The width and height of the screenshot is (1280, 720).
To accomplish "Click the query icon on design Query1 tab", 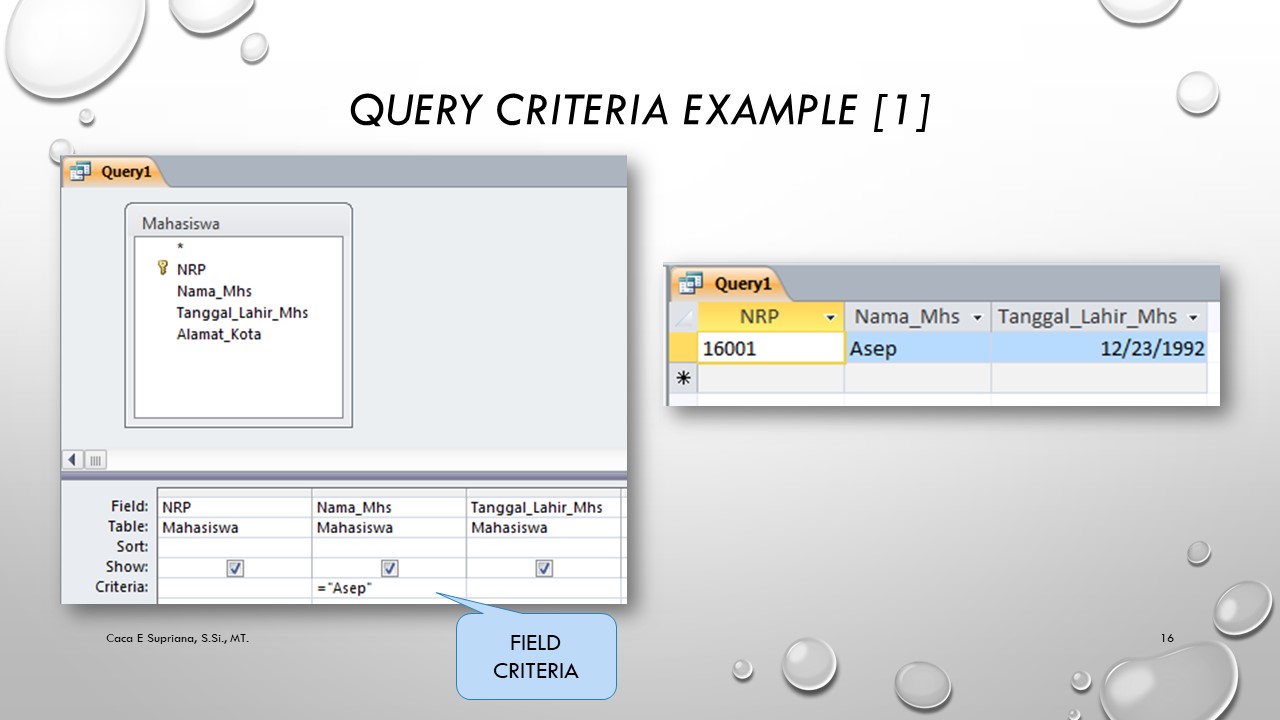I will [x=81, y=171].
